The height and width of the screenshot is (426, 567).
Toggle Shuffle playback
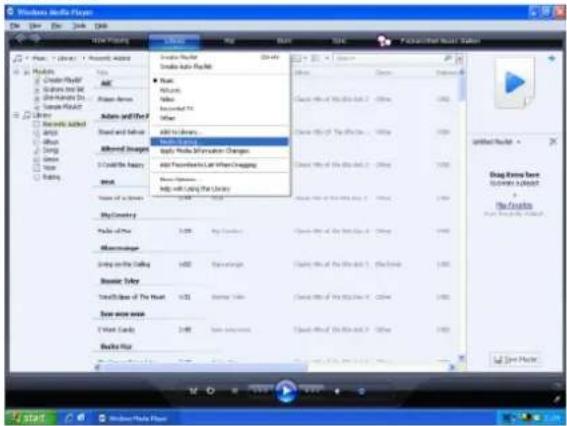[193, 391]
